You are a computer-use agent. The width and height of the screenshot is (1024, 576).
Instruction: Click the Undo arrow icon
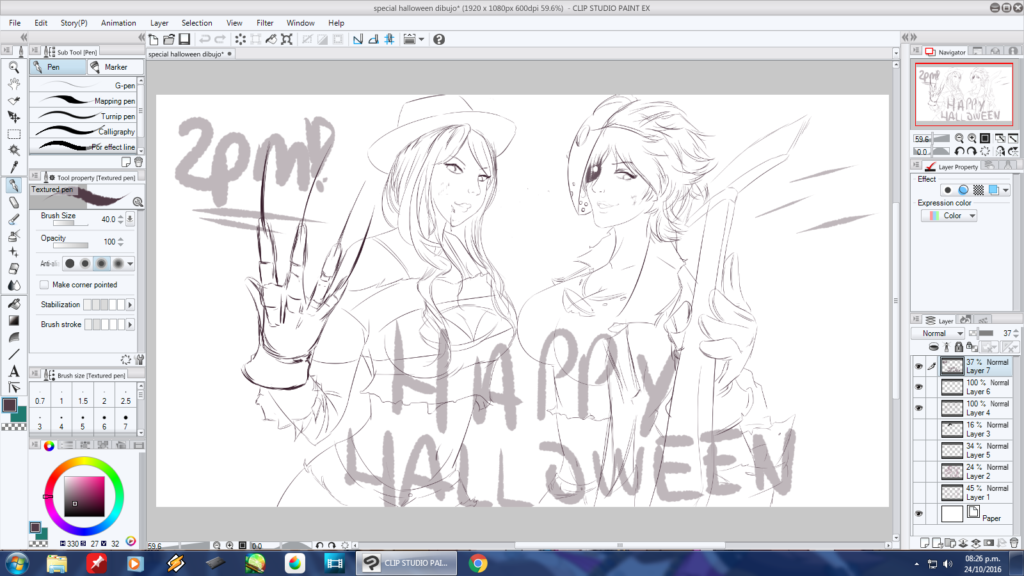(206, 39)
